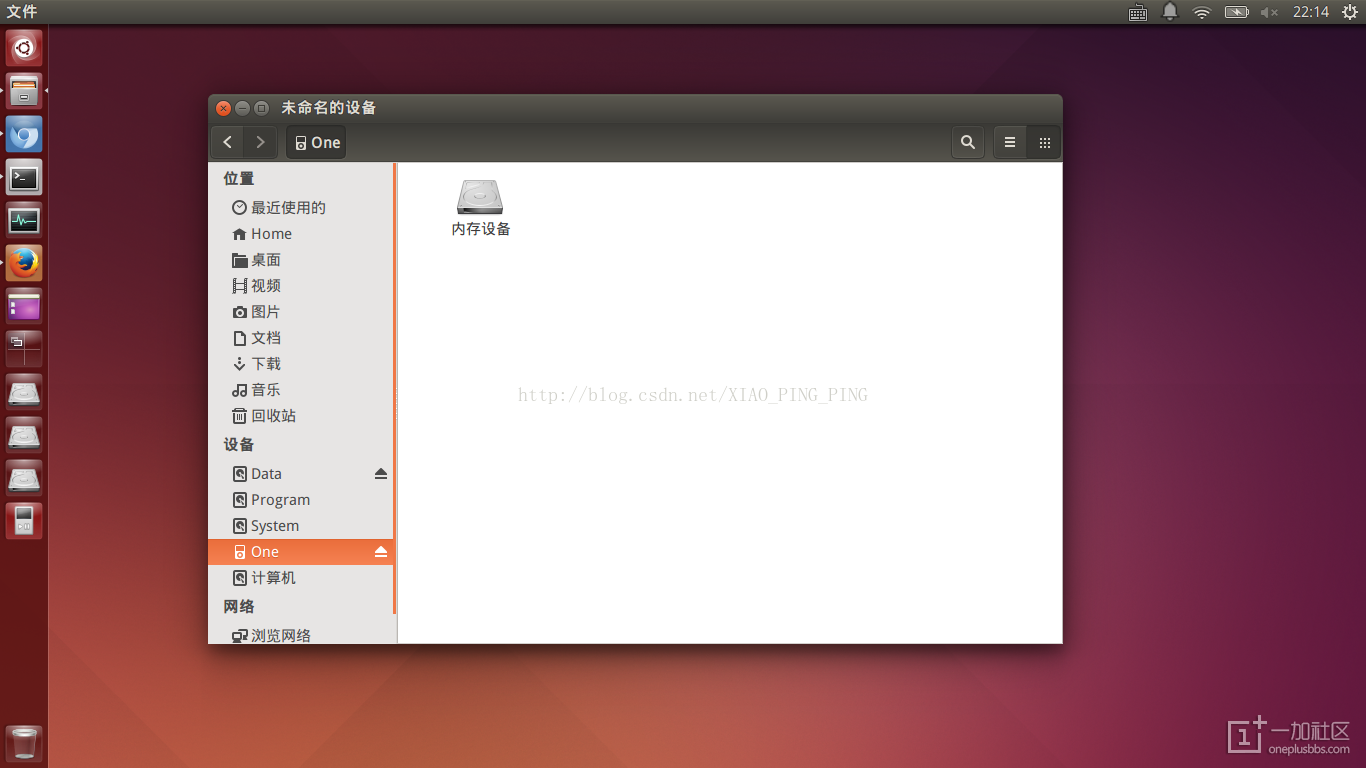Open 桌面 in the sidebar
Viewport: 1366px width, 768px height.
tap(301, 259)
